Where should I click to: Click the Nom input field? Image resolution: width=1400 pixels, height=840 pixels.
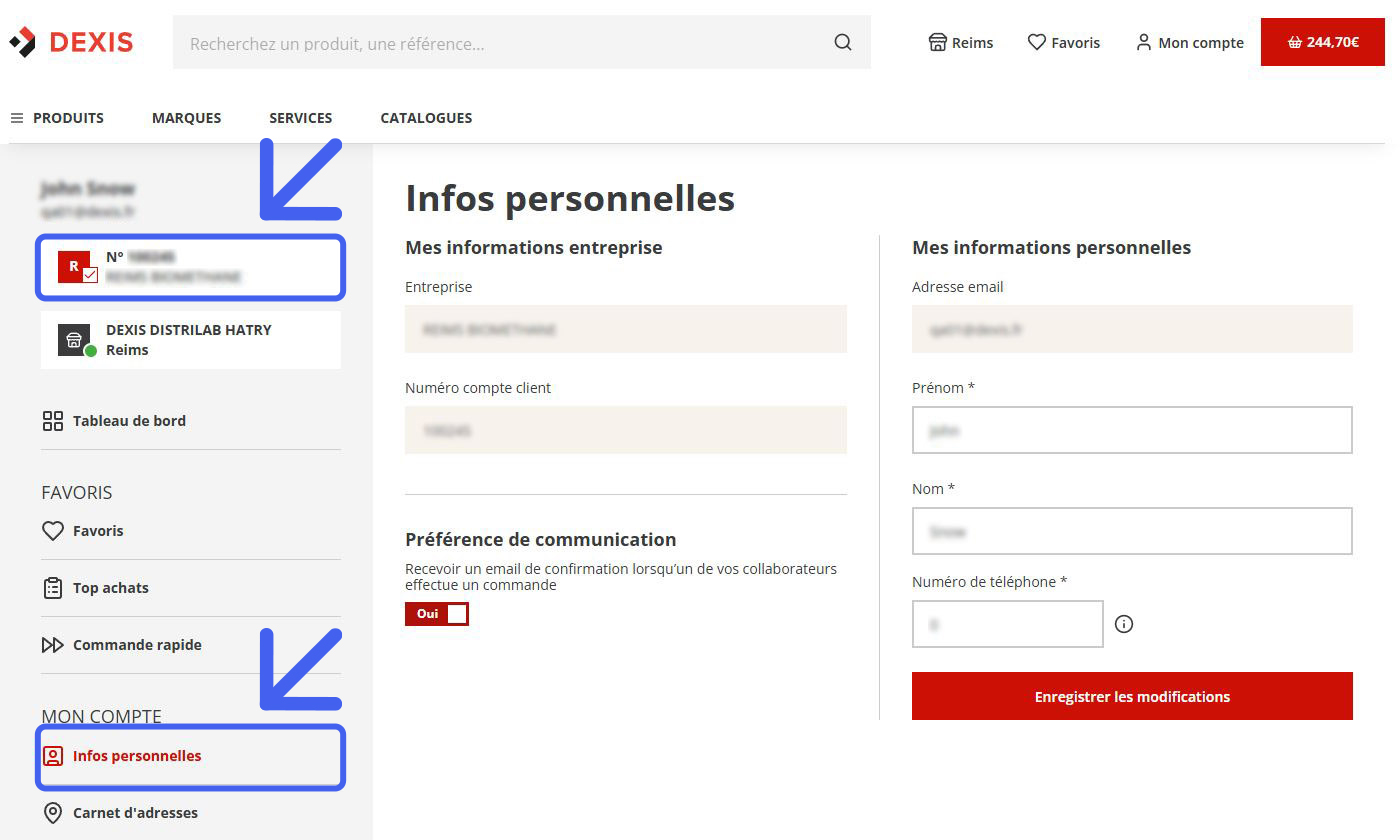[1132, 531]
